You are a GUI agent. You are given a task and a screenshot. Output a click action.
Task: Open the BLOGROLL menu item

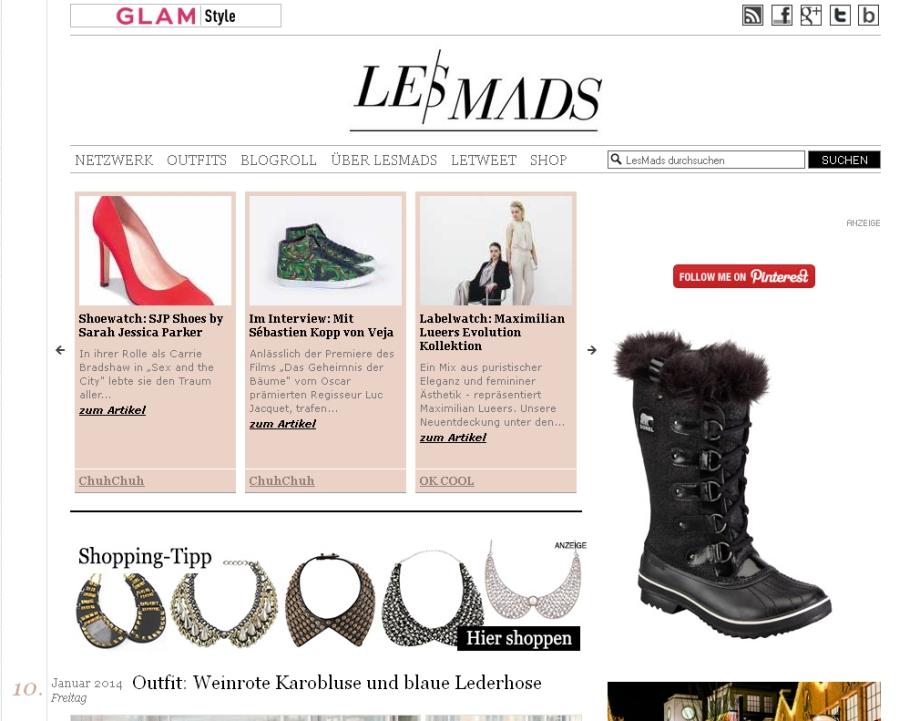pyautogui.click(x=278, y=160)
